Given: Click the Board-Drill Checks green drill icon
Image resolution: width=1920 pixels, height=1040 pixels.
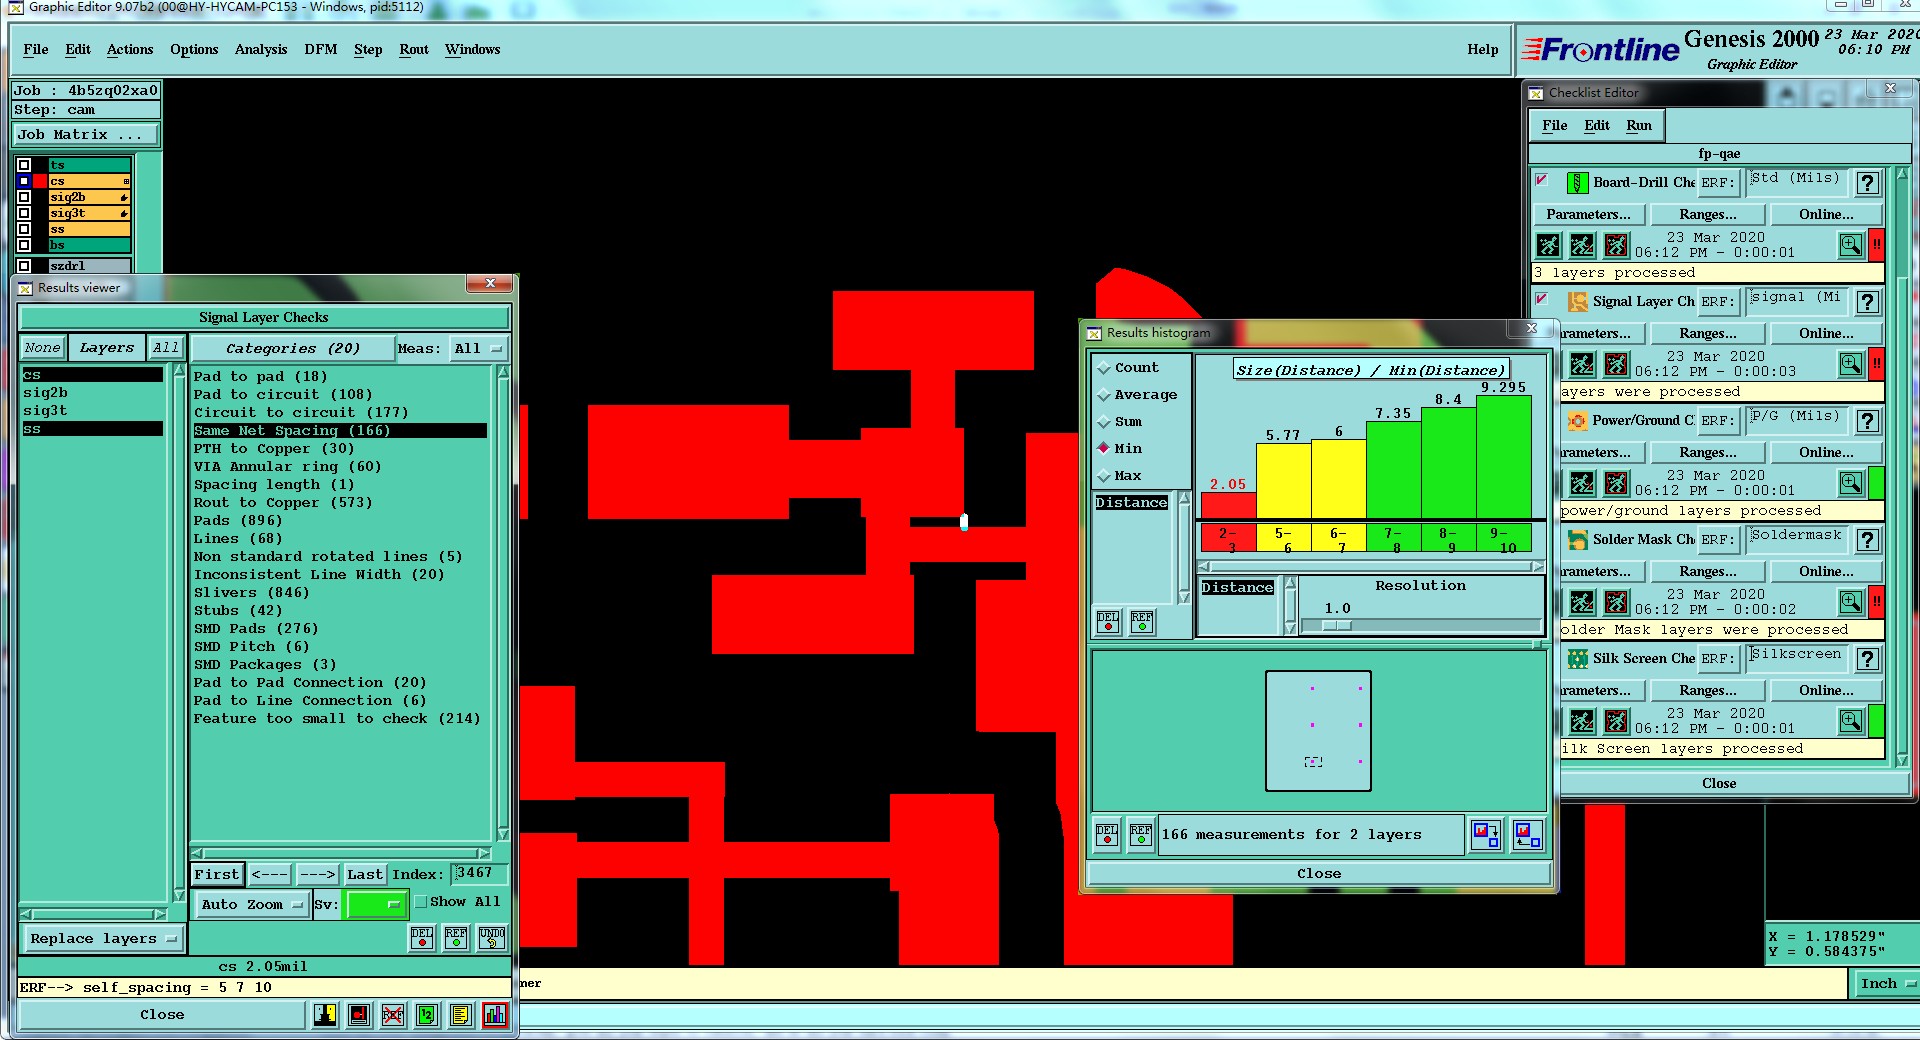Looking at the screenshot, I should click(1577, 183).
